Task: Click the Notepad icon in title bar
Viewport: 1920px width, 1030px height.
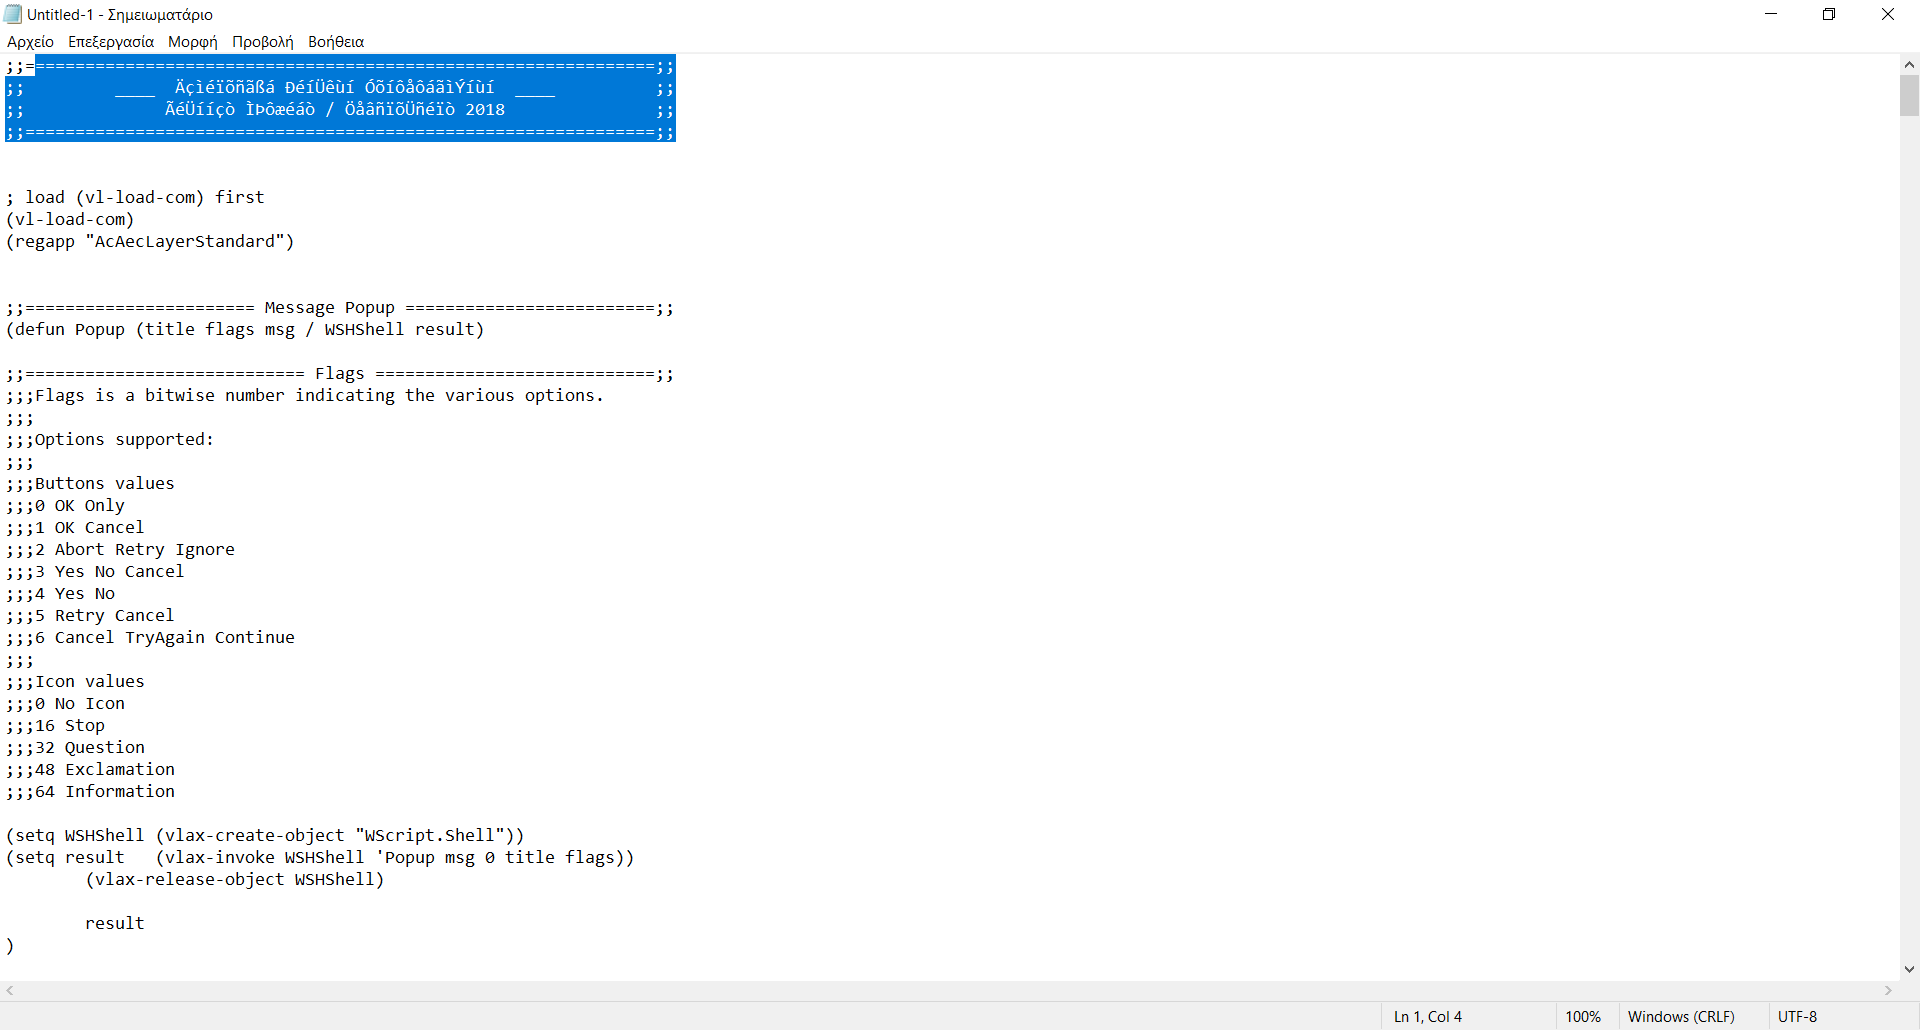Action: (x=13, y=14)
